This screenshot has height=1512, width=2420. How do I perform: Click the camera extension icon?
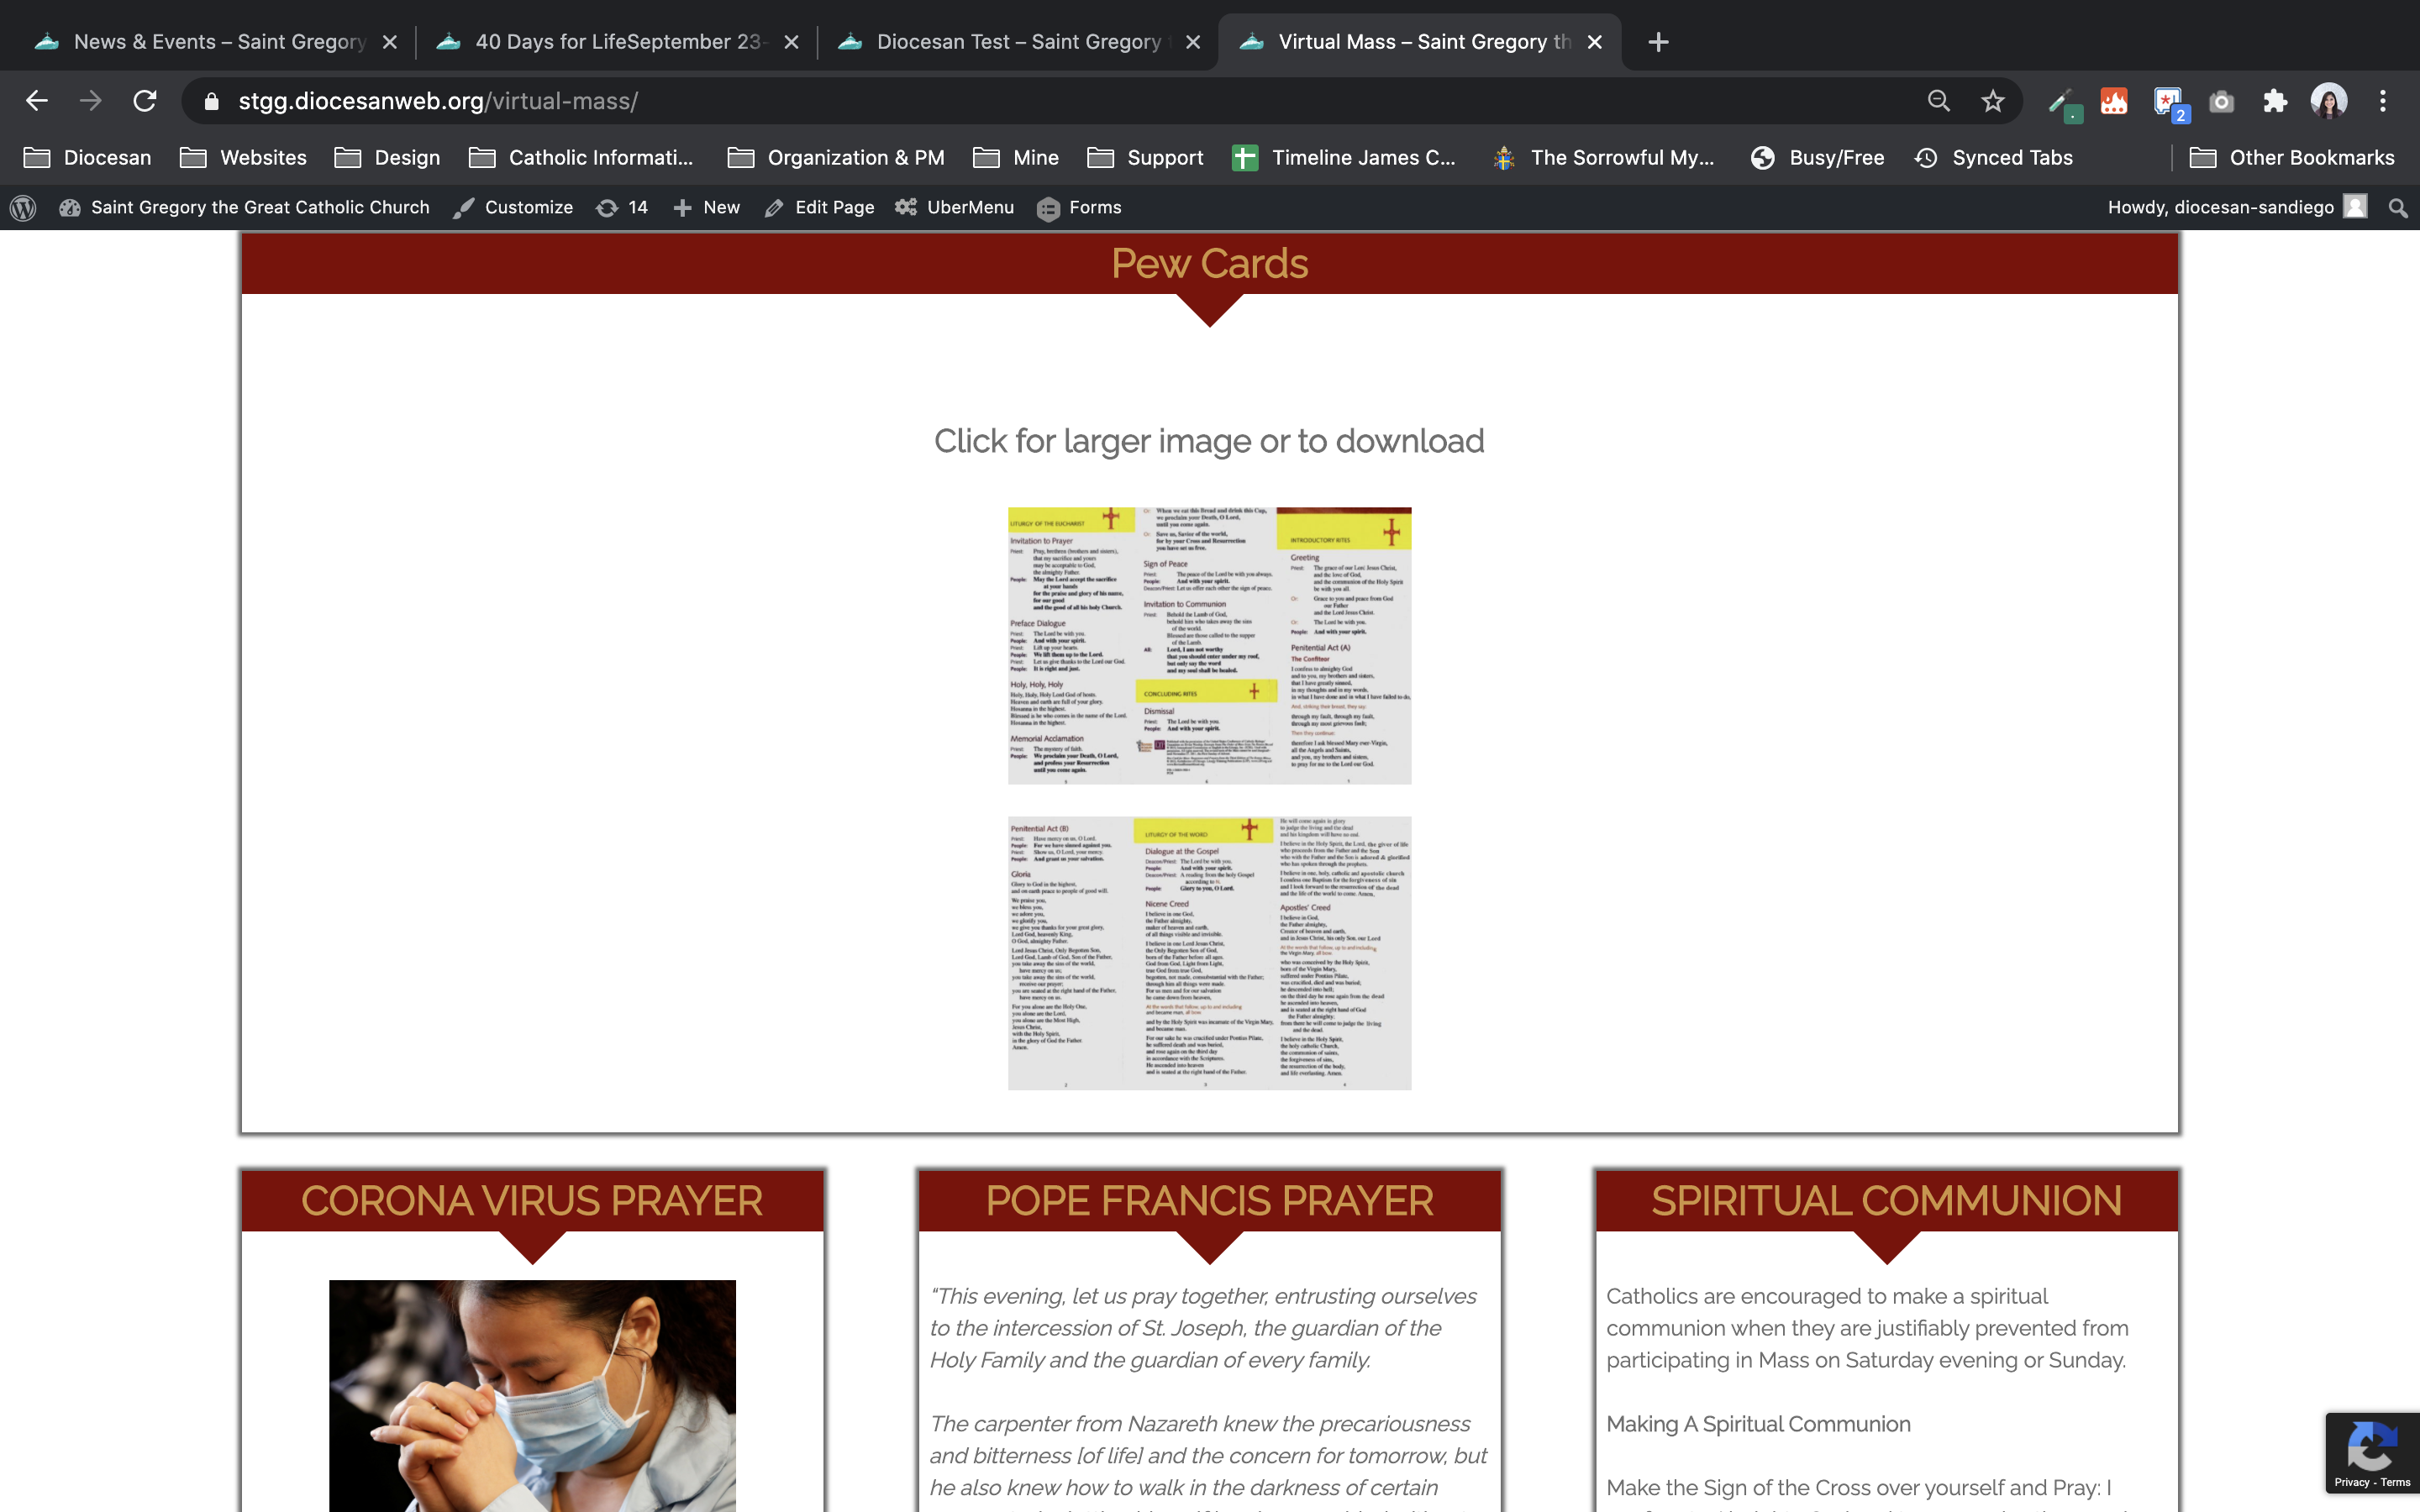click(2221, 101)
